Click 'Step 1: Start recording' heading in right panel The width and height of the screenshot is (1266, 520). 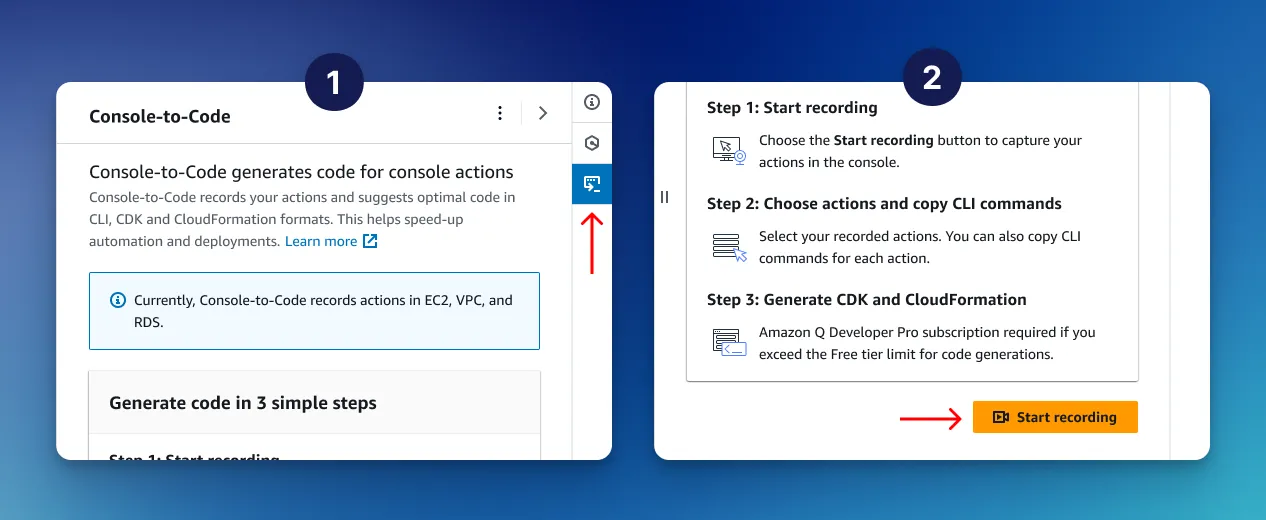click(792, 107)
